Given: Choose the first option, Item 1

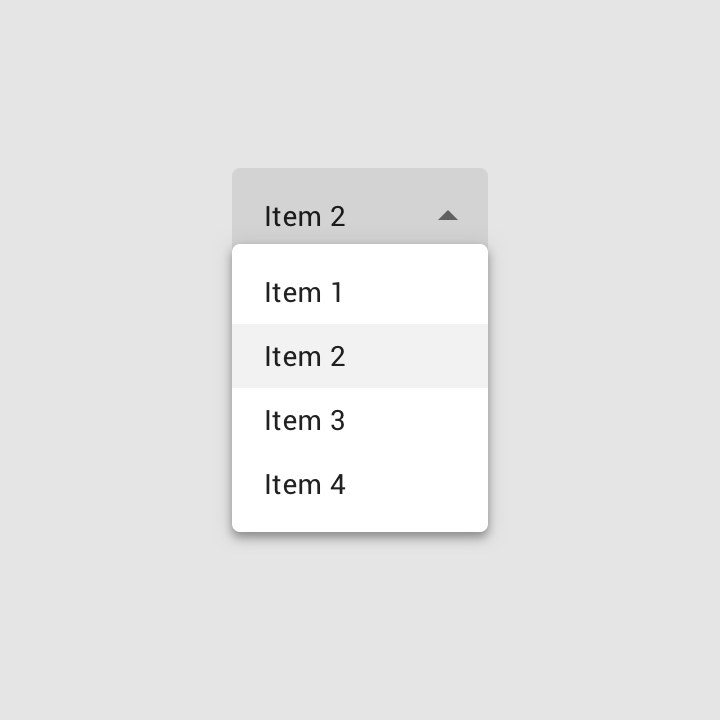Looking at the screenshot, I should (359, 293).
